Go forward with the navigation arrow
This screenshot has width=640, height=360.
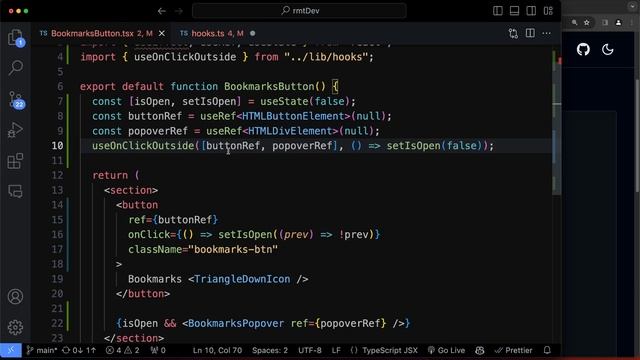(179, 11)
